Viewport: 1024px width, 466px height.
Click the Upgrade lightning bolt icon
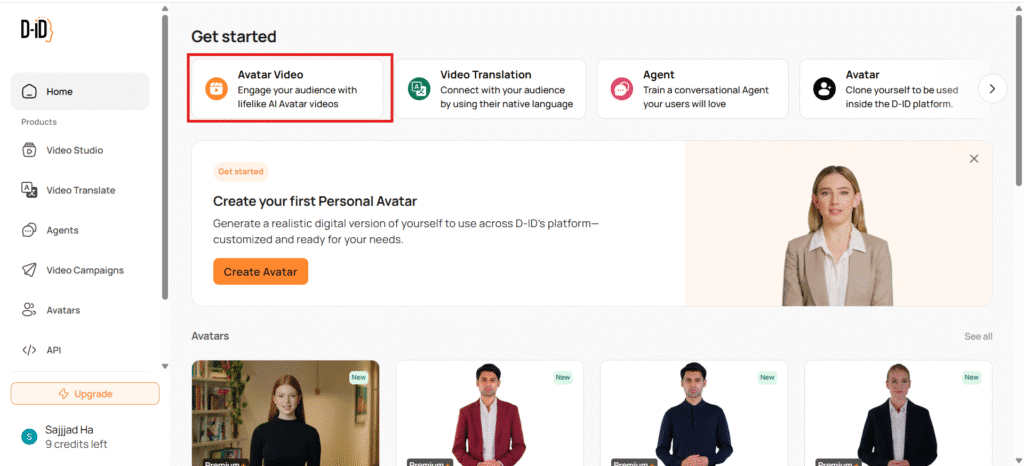click(63, 394)
